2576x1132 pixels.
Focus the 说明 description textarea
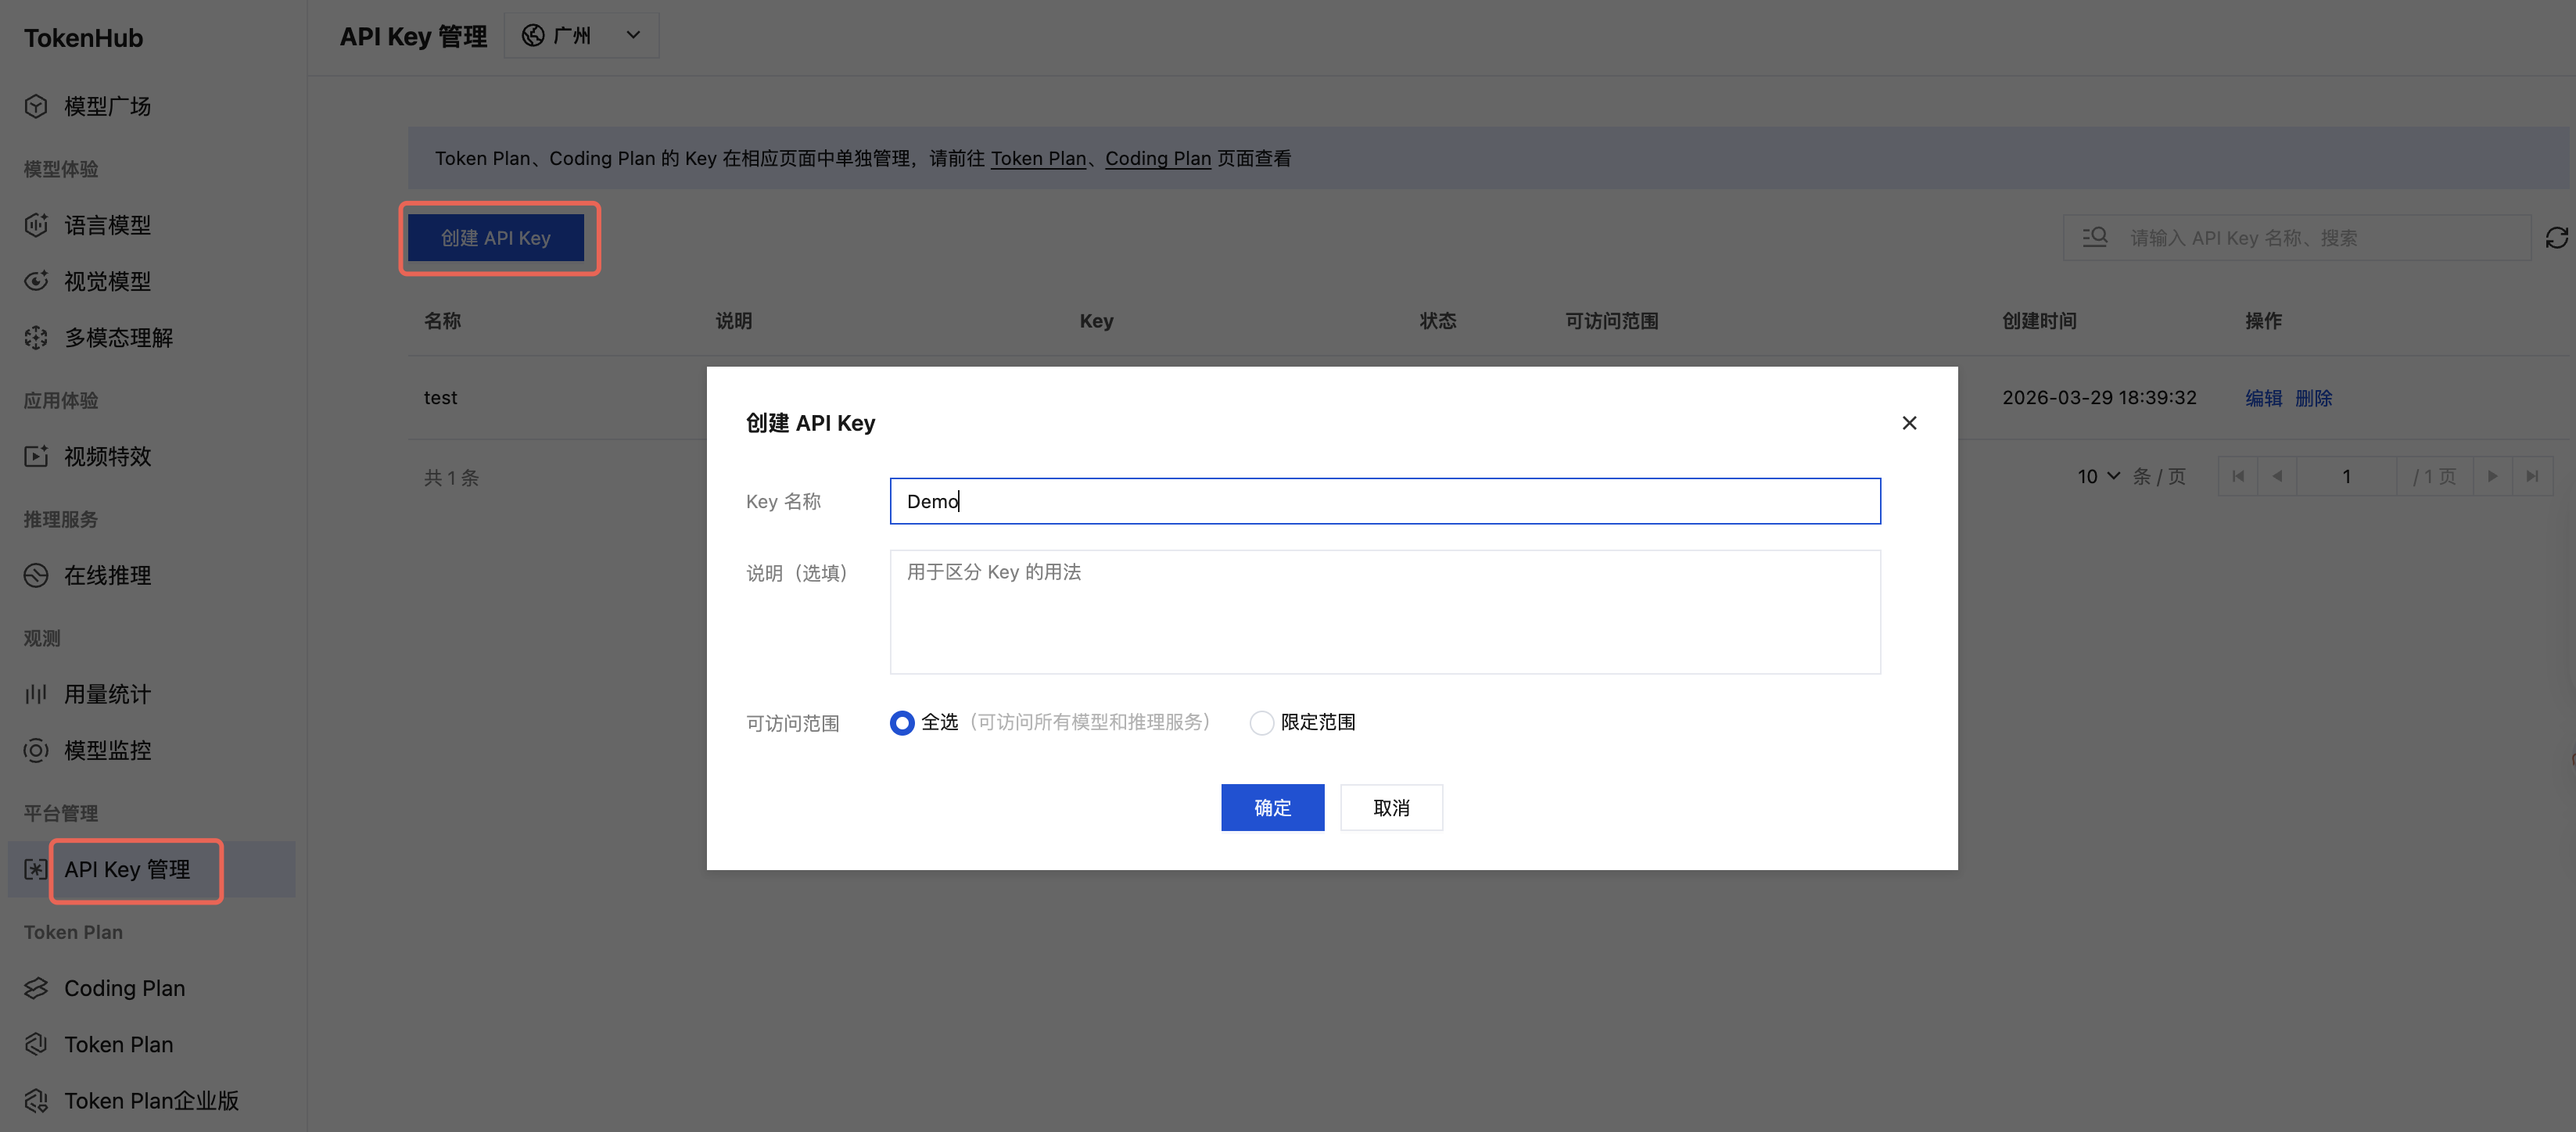coord(1385,612)
